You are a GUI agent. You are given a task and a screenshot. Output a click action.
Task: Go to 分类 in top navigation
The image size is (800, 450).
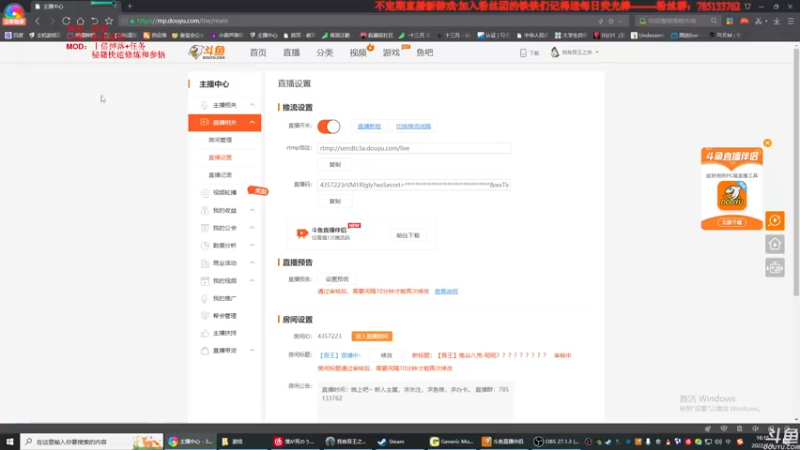[324, 53]
